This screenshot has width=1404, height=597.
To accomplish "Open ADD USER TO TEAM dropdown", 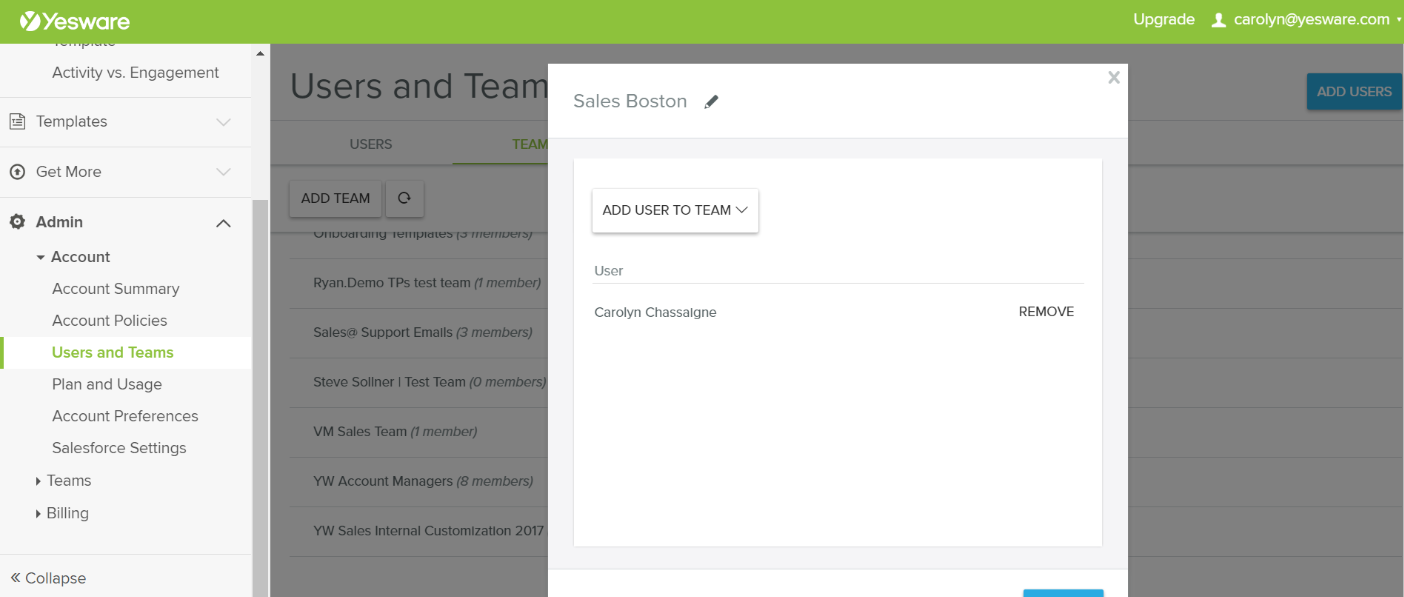I will pos(675,210).
